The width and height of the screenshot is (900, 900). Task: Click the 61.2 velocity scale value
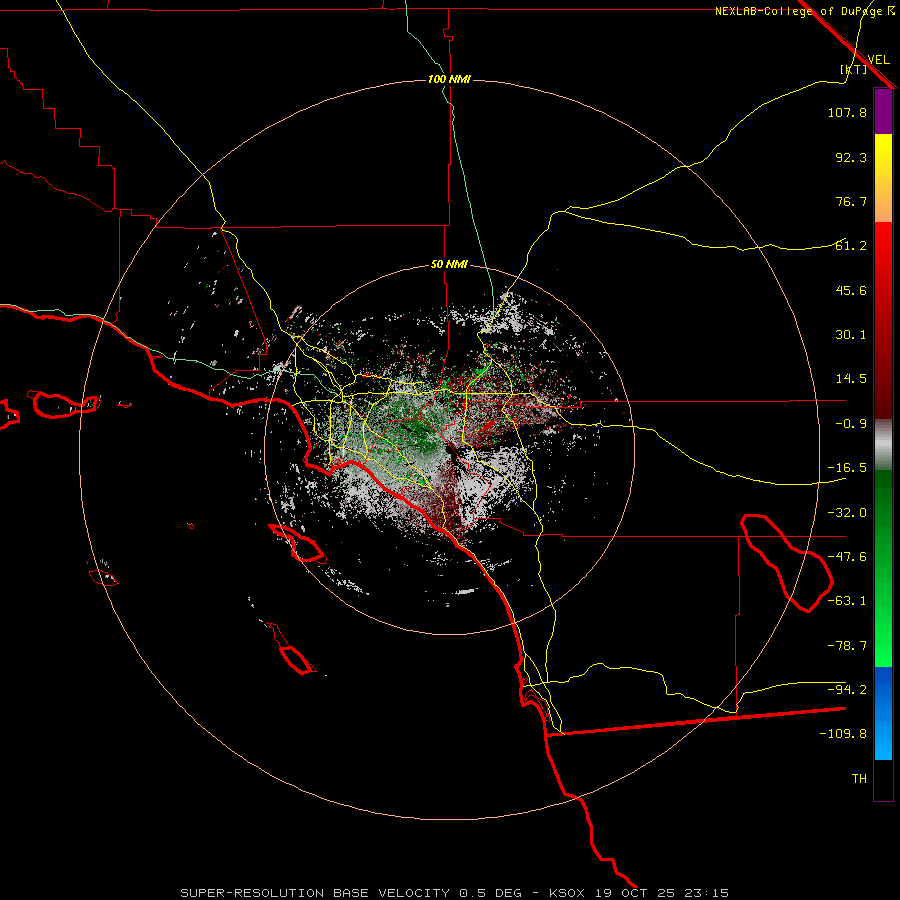pyautogui.click(x=851, y=246)
